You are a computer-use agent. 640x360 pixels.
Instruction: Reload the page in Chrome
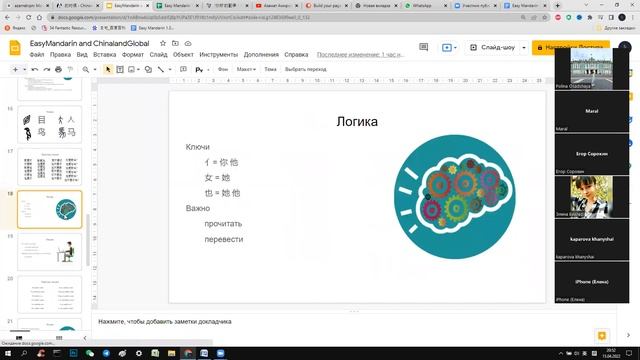point(29,18)
